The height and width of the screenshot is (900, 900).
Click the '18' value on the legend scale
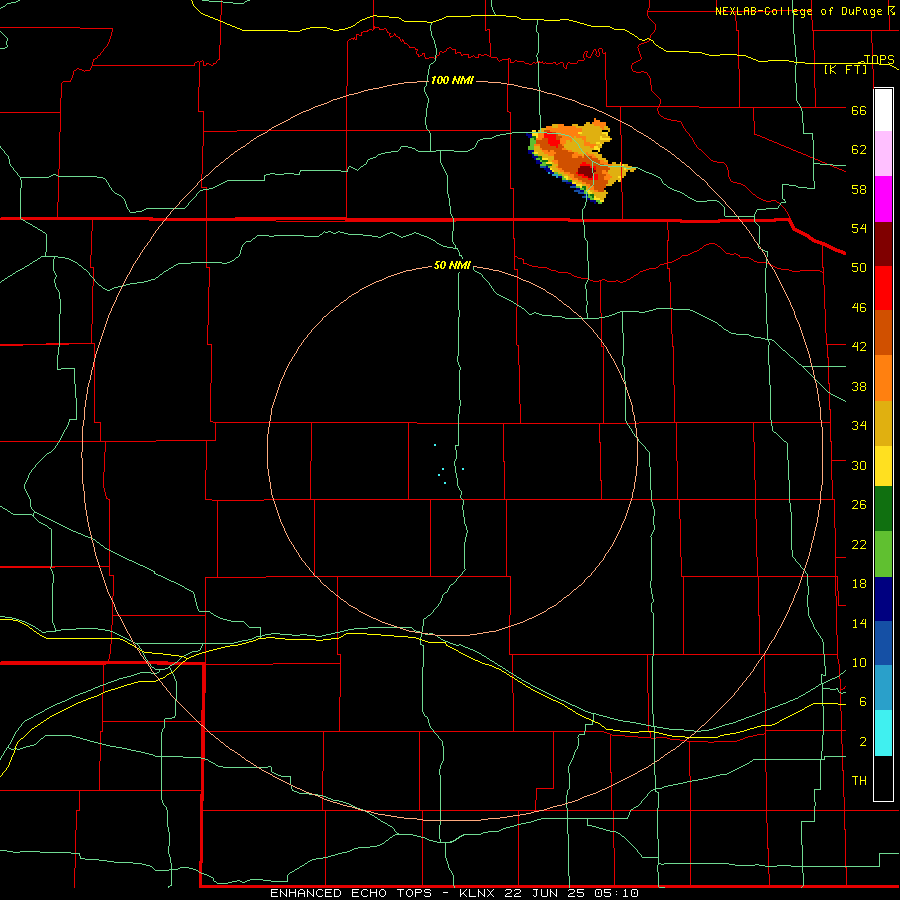pos(859,584)
